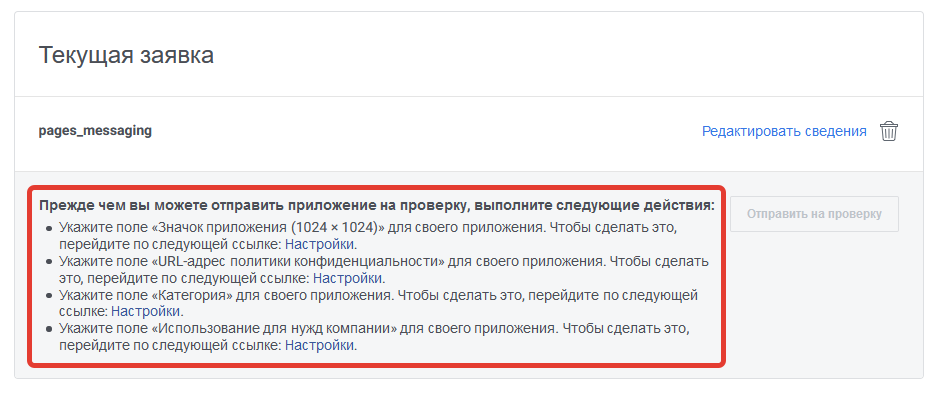Image resolution: width=935 pixels, height=394 pixels.
Task: Delete pages_messaging request via trash icon
Action: tap(888, 131)
